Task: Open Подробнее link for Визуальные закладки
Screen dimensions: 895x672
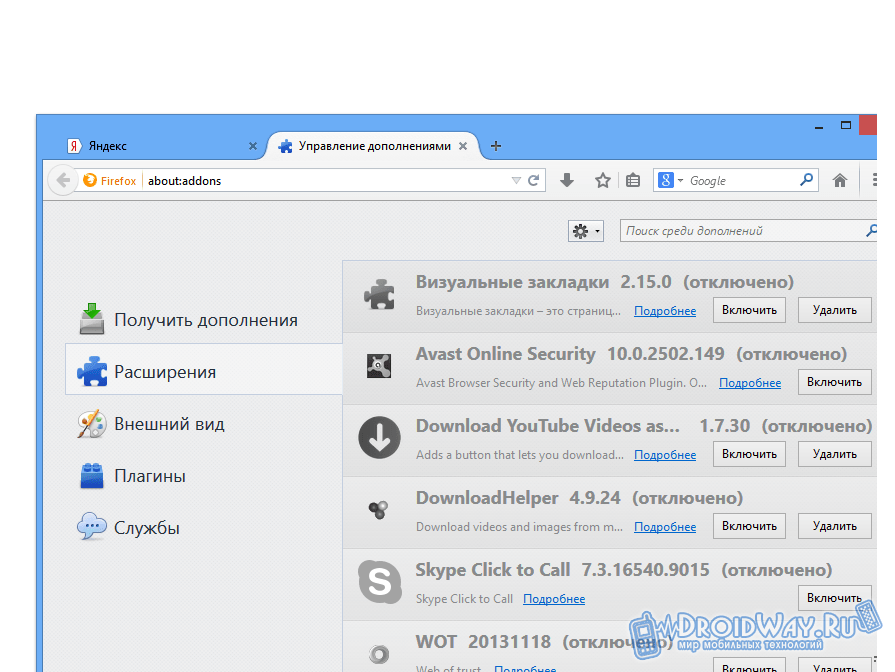Action: click(665, 311)
